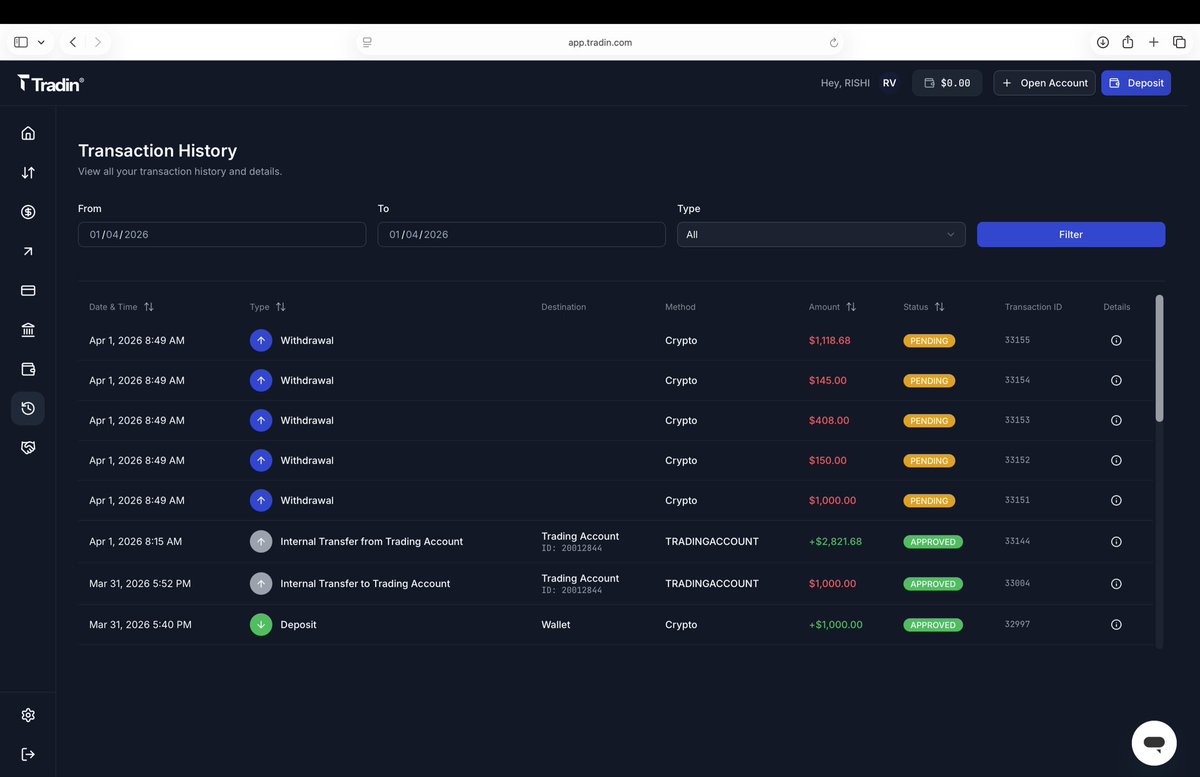View details of transaction 33153
Screen dimensions: 1200x777
[1116, 420]
